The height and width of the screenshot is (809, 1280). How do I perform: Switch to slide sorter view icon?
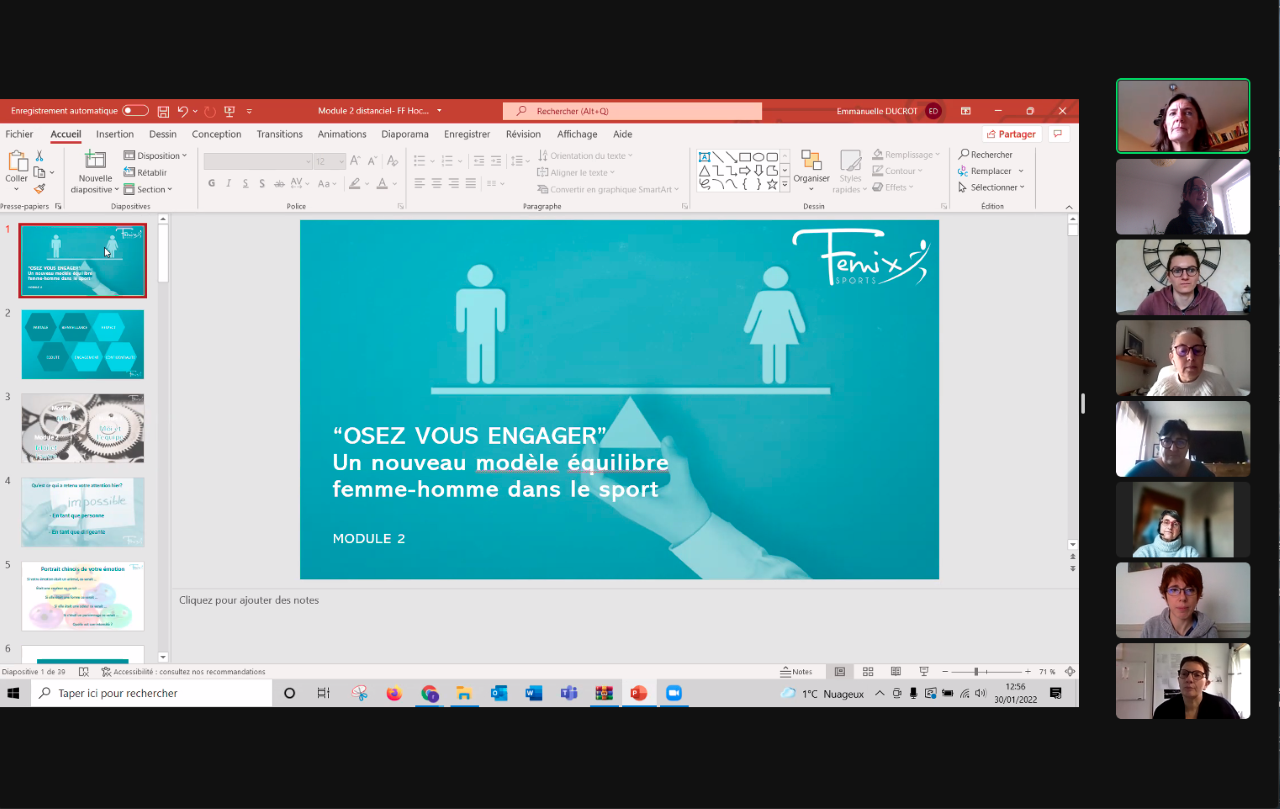[868, 672]
